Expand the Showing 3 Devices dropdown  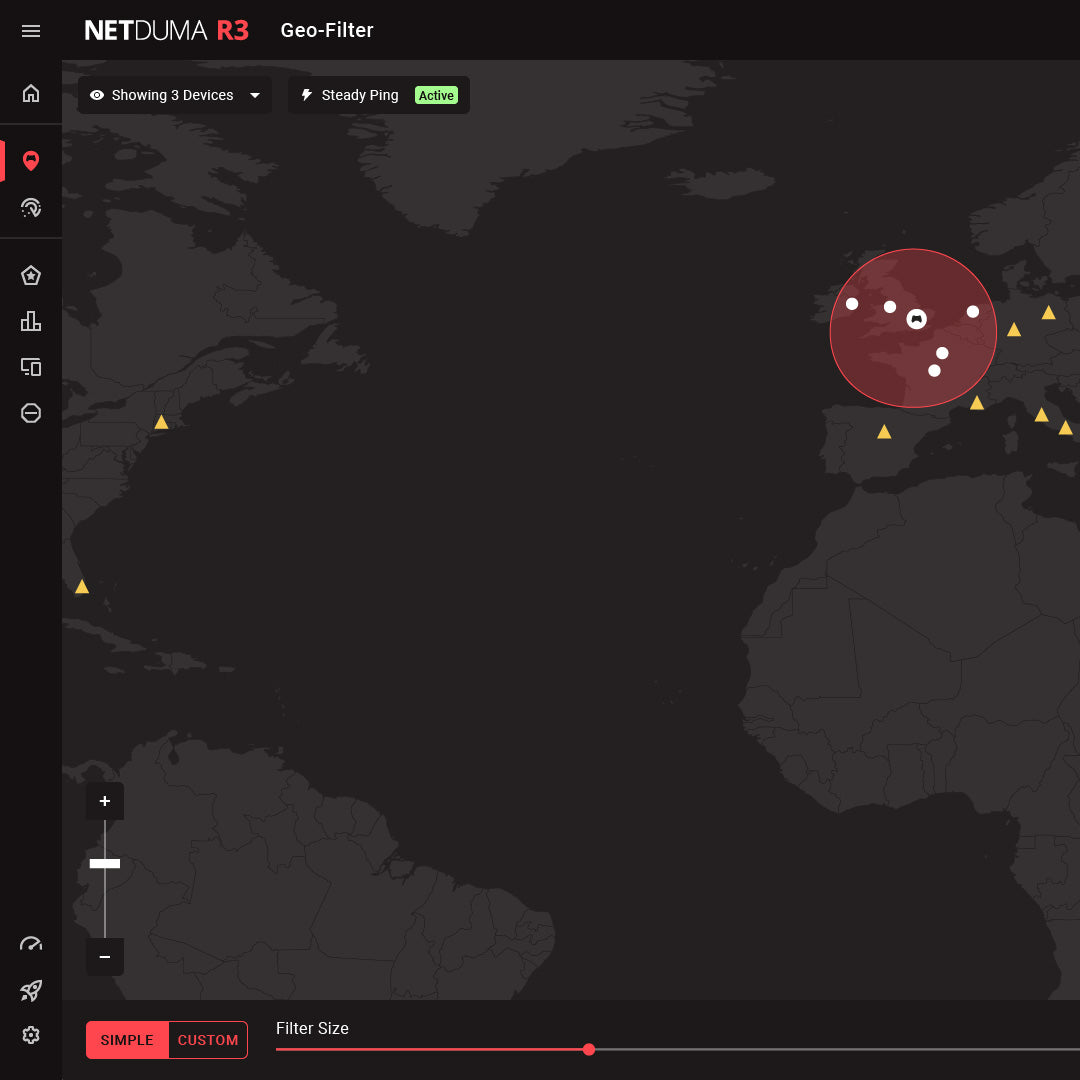pyautogui.click(x=174, y=95)
